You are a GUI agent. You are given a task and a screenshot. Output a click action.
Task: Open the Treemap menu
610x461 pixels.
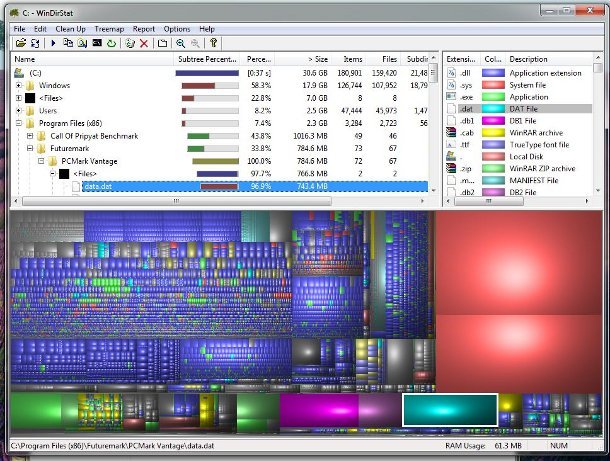[x=109, y=29]
